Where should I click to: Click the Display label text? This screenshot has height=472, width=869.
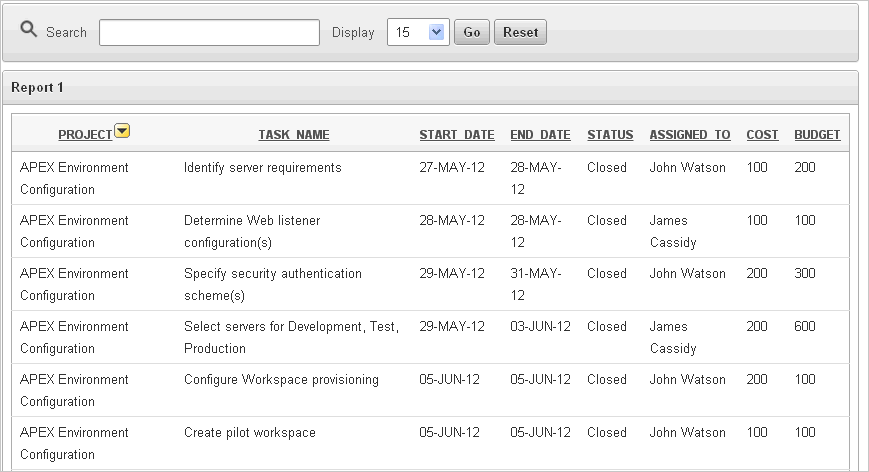[353, 33]
